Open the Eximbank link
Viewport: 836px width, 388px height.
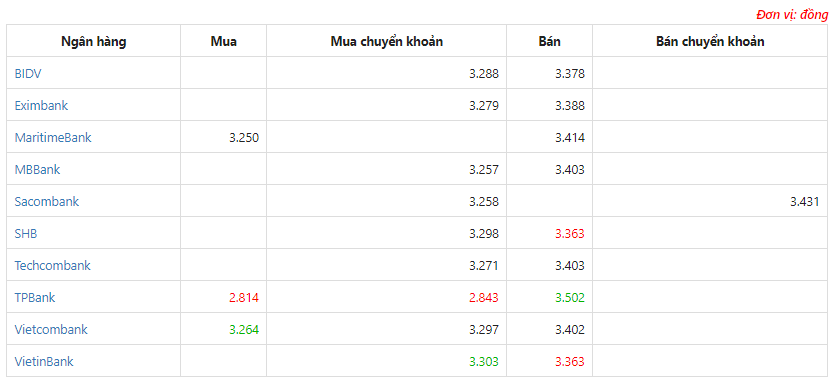click(x=41, y=106)
